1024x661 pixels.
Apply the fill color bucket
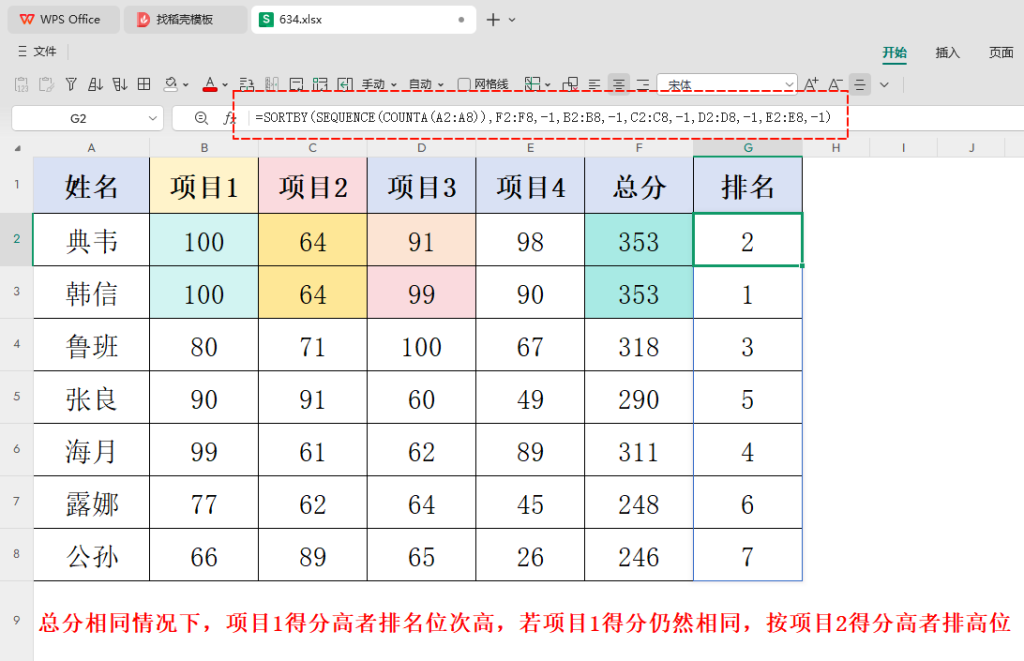[x=170, y=84]
